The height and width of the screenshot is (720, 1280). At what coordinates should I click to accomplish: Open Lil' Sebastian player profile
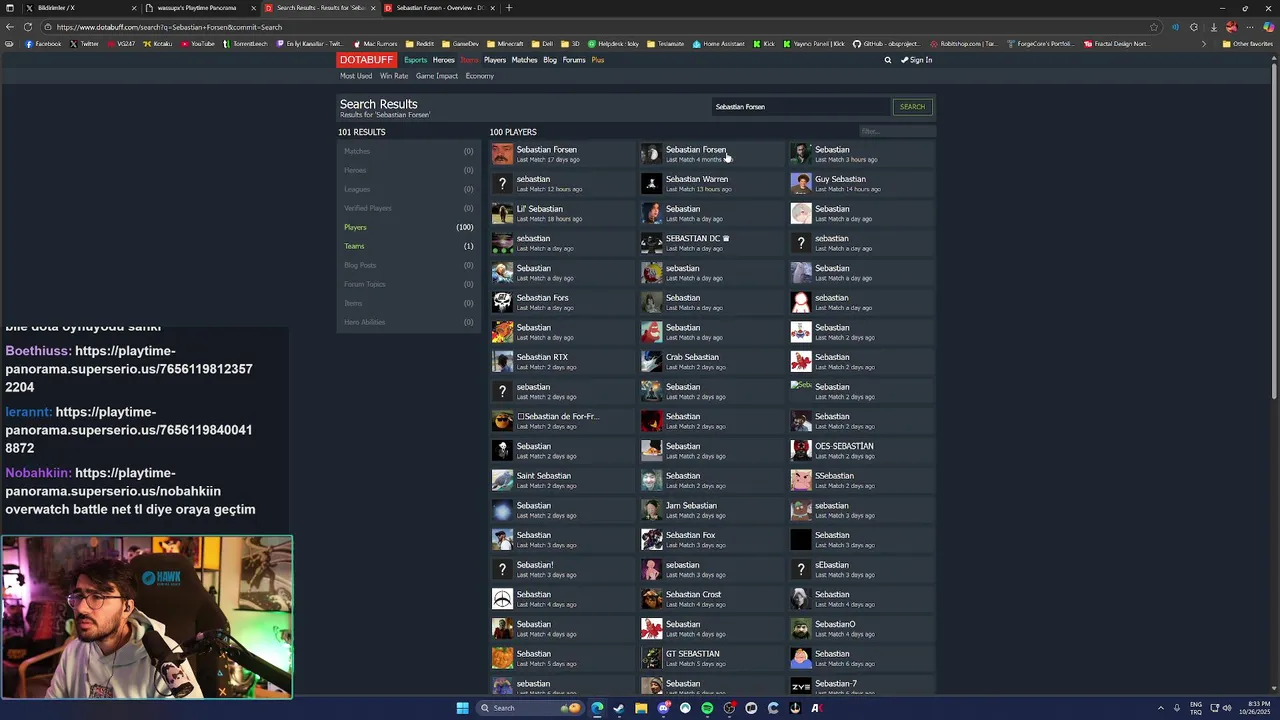(x=539, y=209)
